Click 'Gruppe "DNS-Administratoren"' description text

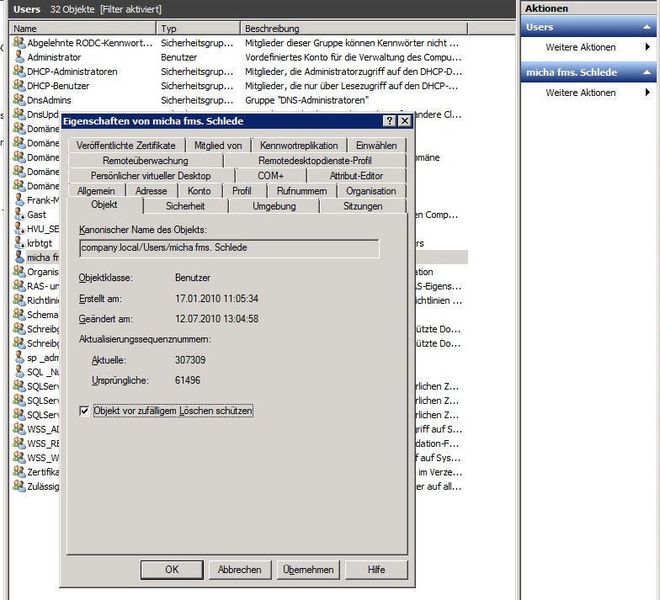click(x=307, y=100)
